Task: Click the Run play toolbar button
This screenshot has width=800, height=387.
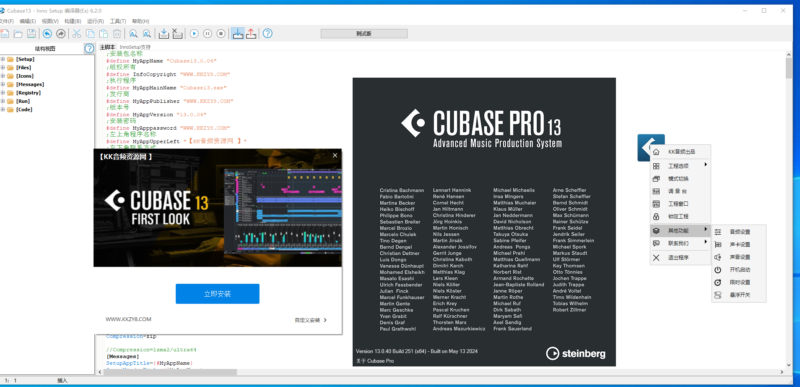Action: 194,34
